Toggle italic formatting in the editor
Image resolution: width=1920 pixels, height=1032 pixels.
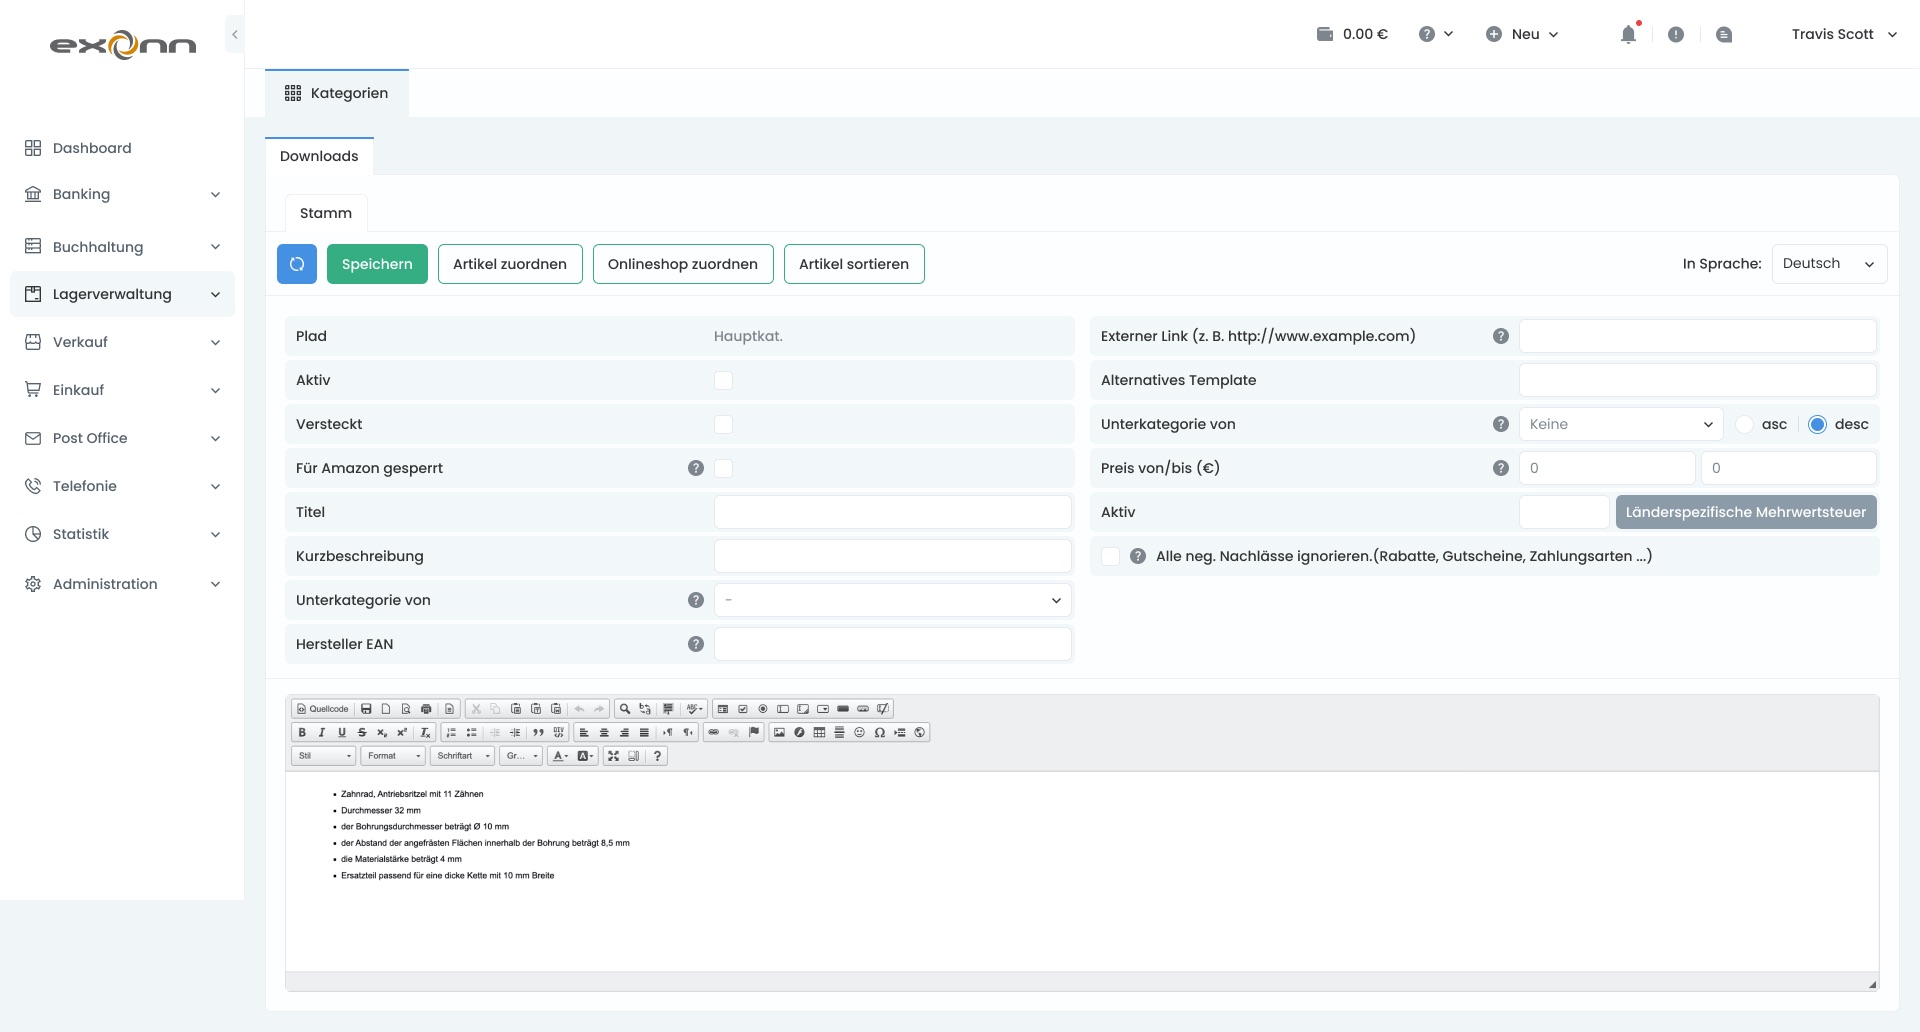tap(322, 732)
